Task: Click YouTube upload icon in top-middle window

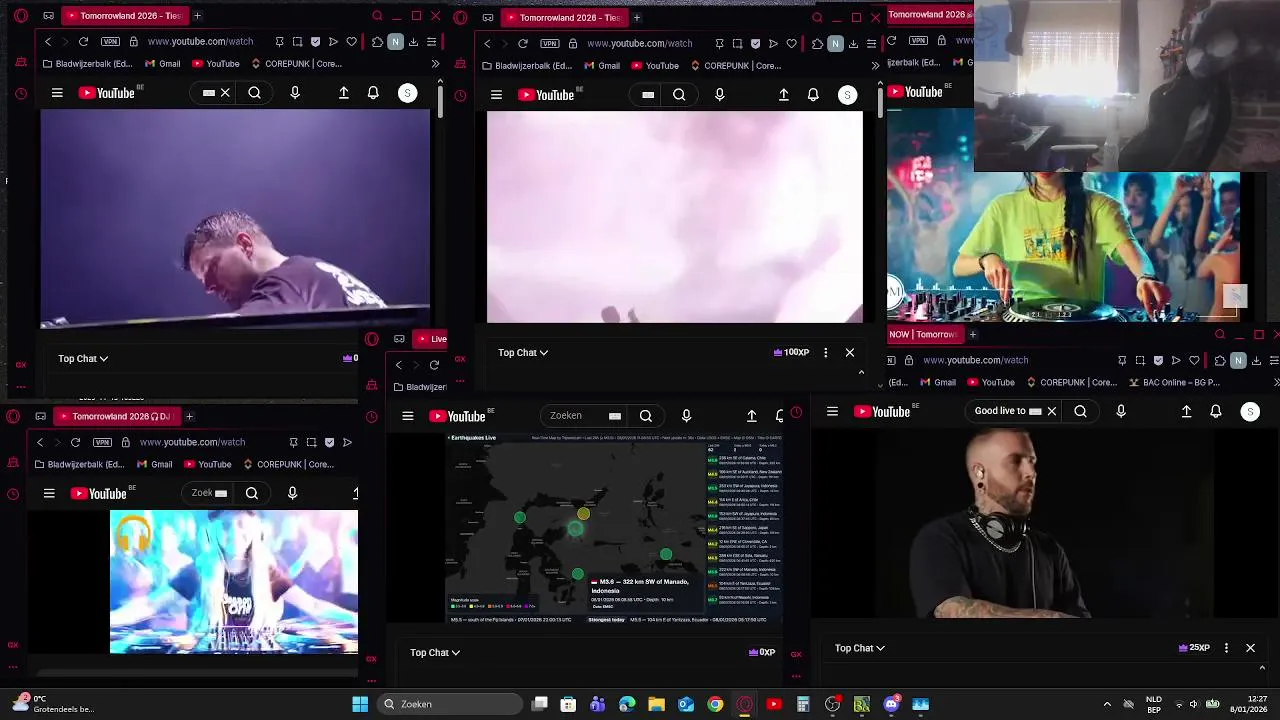Action: [x=783, y=95]
